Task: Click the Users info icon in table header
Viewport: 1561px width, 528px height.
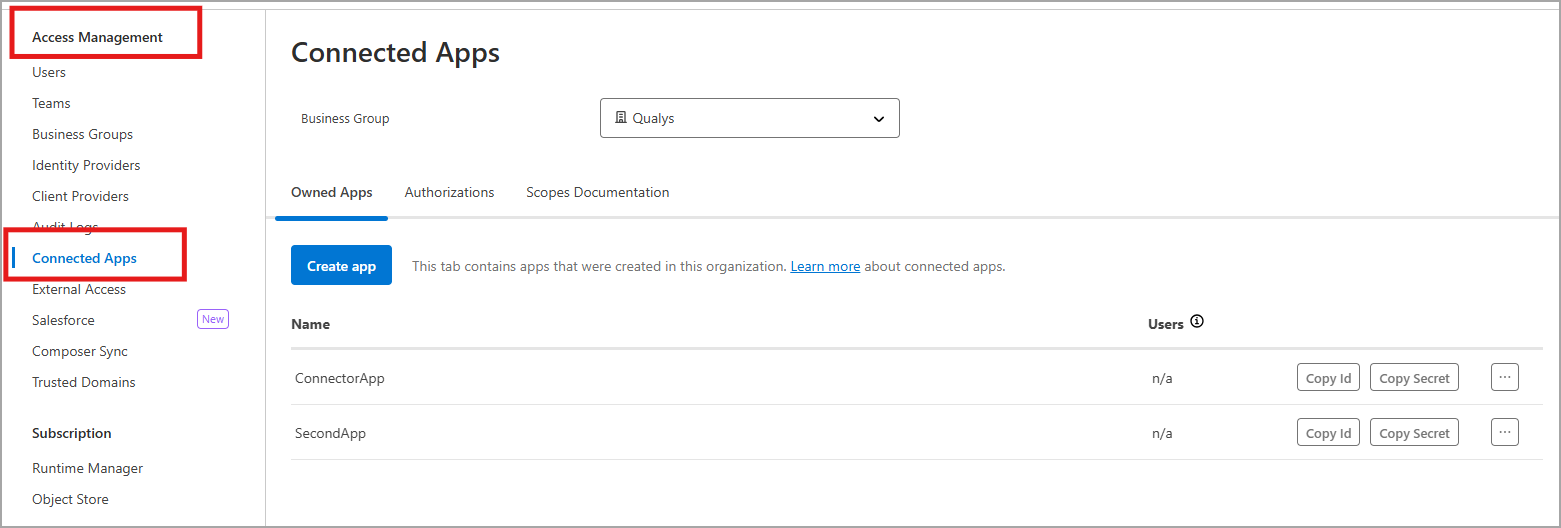Action: coord(1197,322)
